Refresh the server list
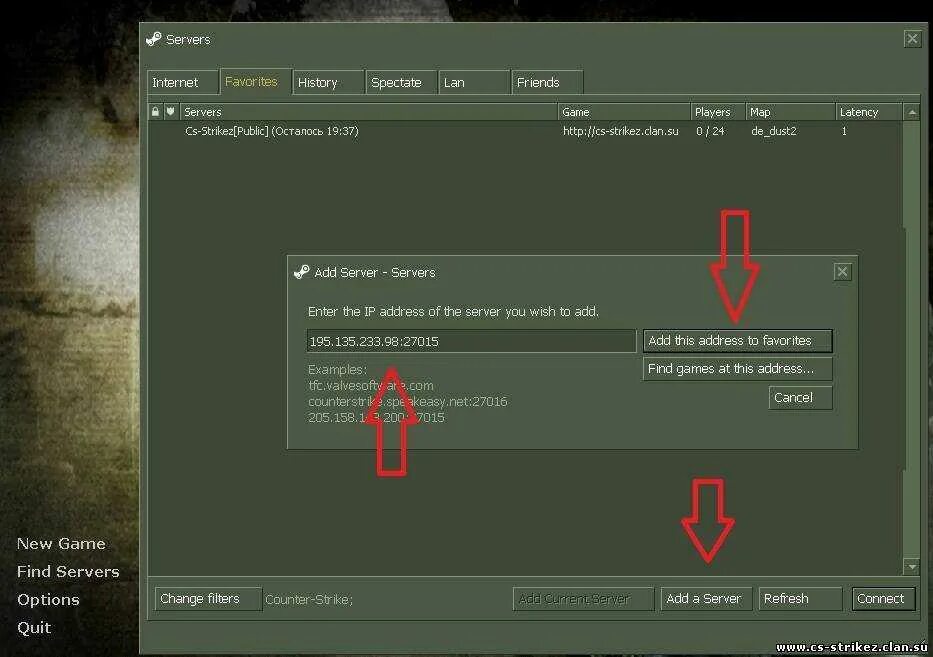The image size is (933, 657). click(800, 599)
